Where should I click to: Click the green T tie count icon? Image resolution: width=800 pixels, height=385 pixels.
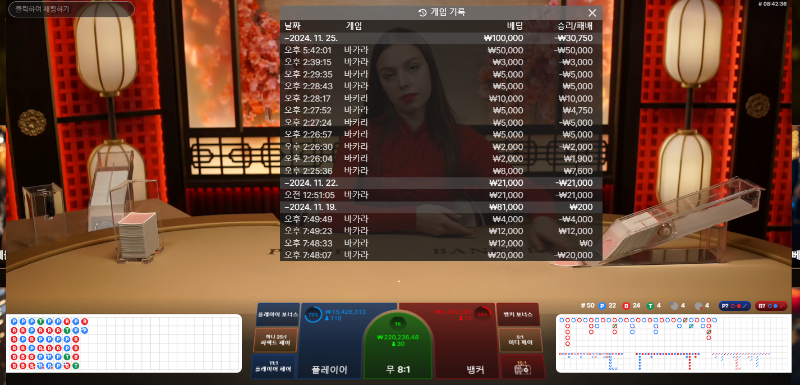(651, 306)
